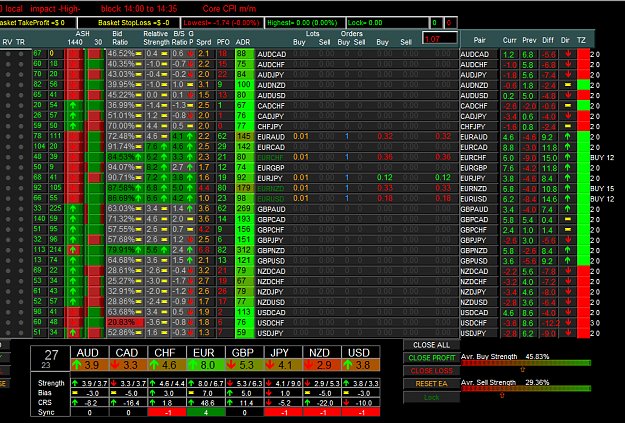Click the Diff column header

click(x=548, y=40)
